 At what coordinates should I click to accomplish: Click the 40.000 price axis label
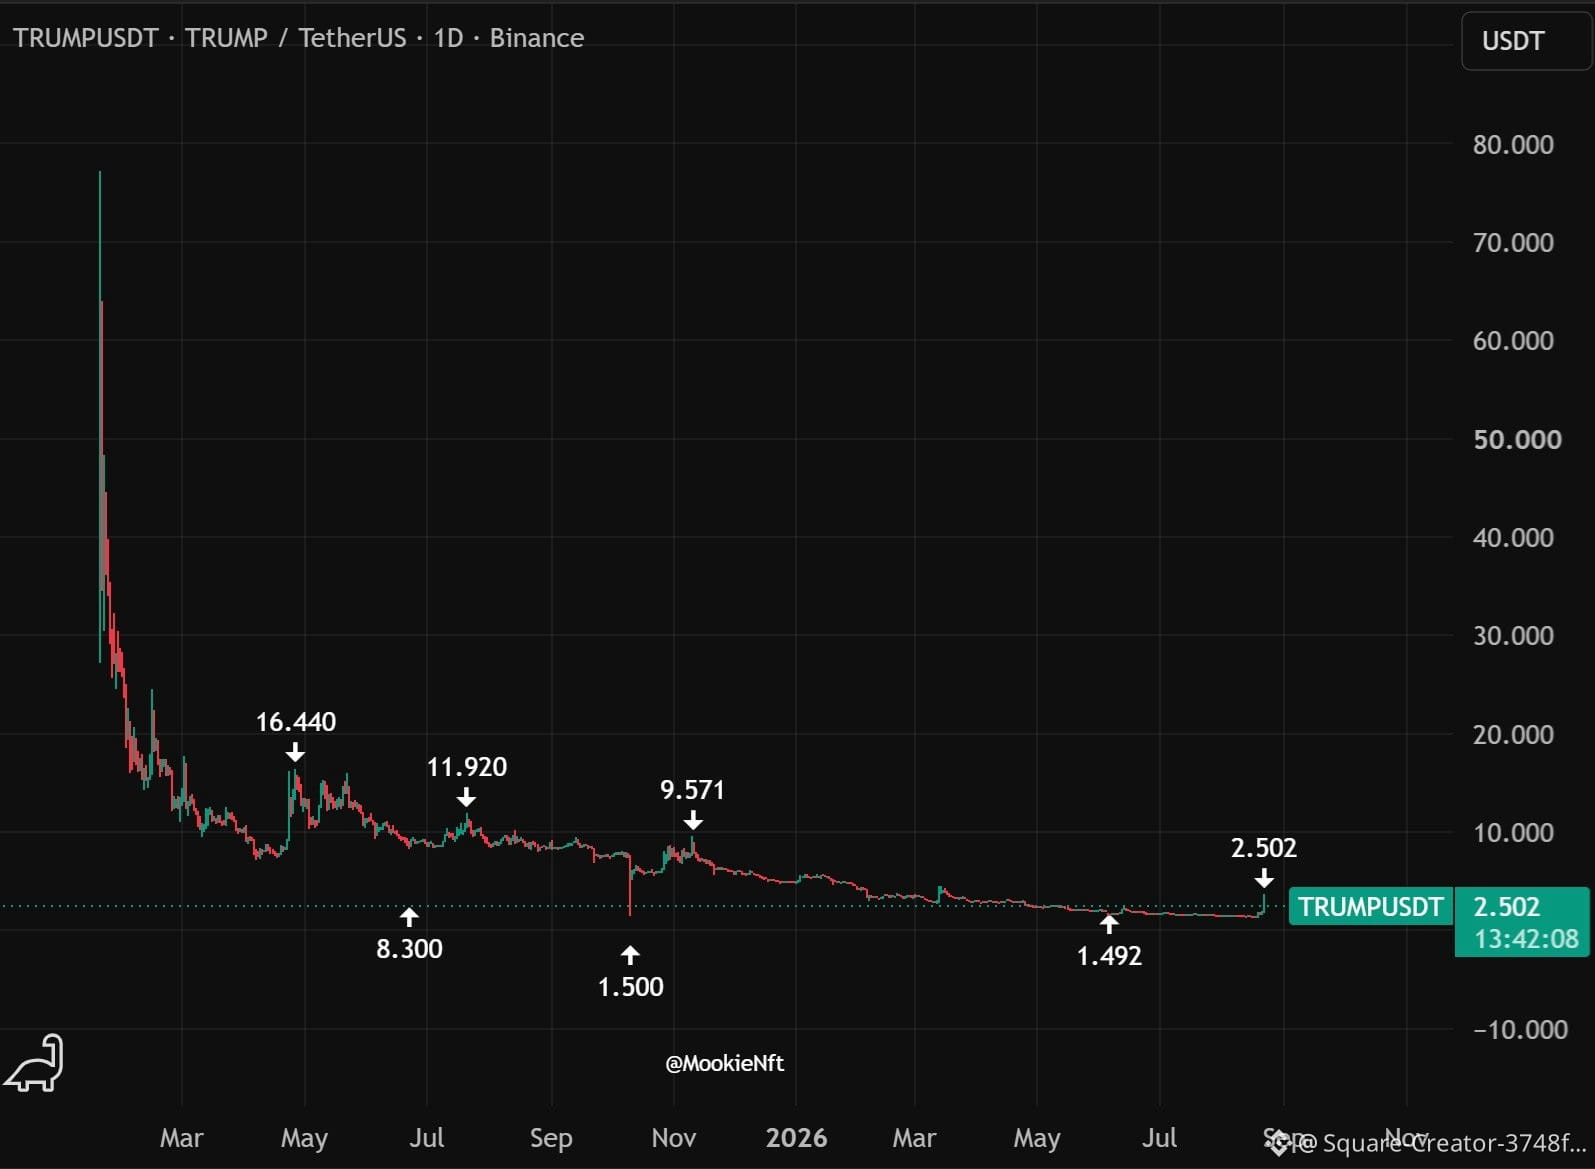1513,538
